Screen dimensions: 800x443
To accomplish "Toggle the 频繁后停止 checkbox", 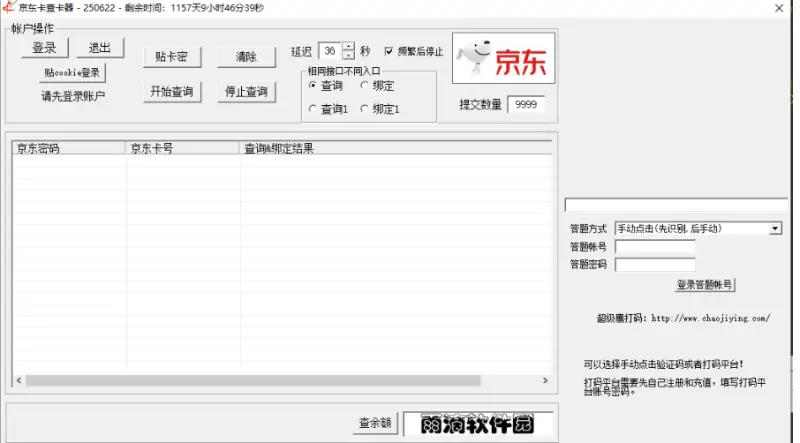I will coord(389,51).
